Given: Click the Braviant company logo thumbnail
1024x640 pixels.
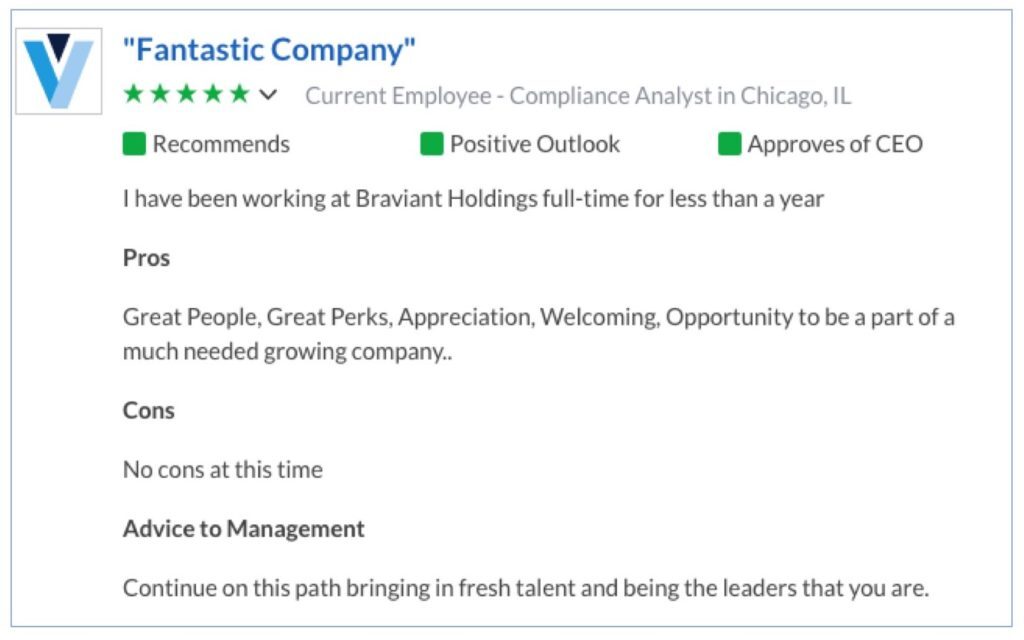Looking at the screenshot, I should (x=59, y=70).
